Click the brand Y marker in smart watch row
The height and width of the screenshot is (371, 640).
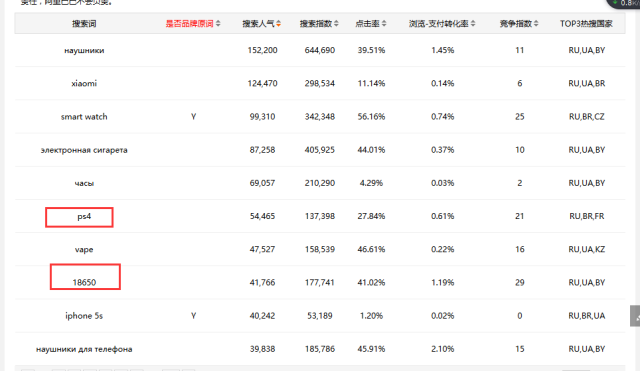point(193,117)
